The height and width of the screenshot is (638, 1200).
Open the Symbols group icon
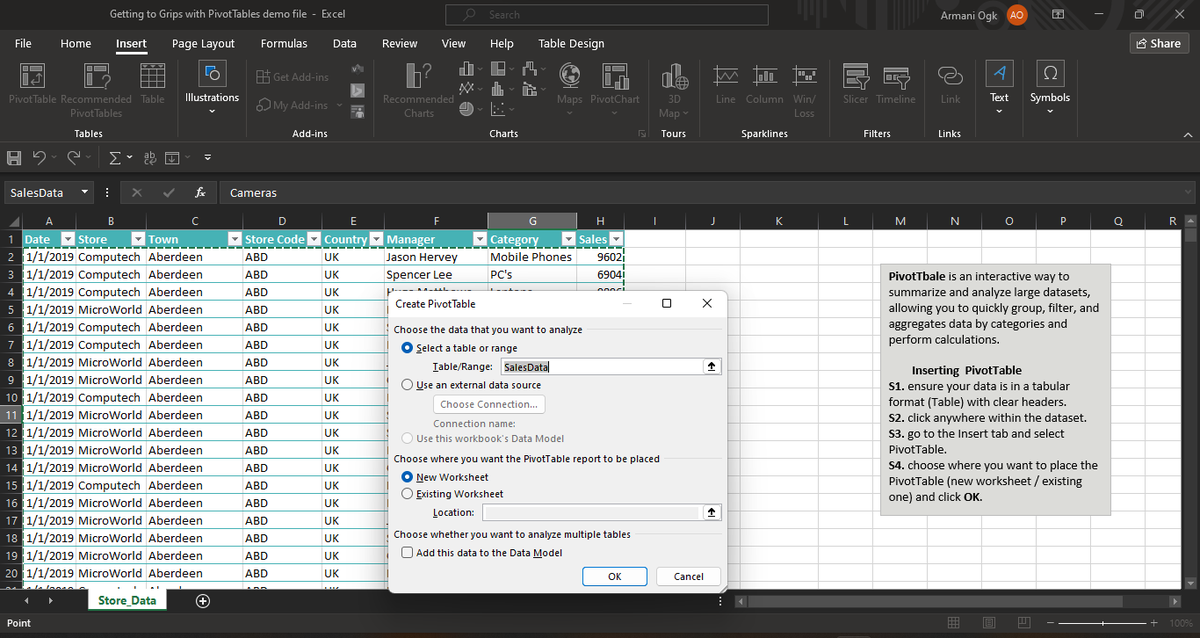[x=1050, y=88]
